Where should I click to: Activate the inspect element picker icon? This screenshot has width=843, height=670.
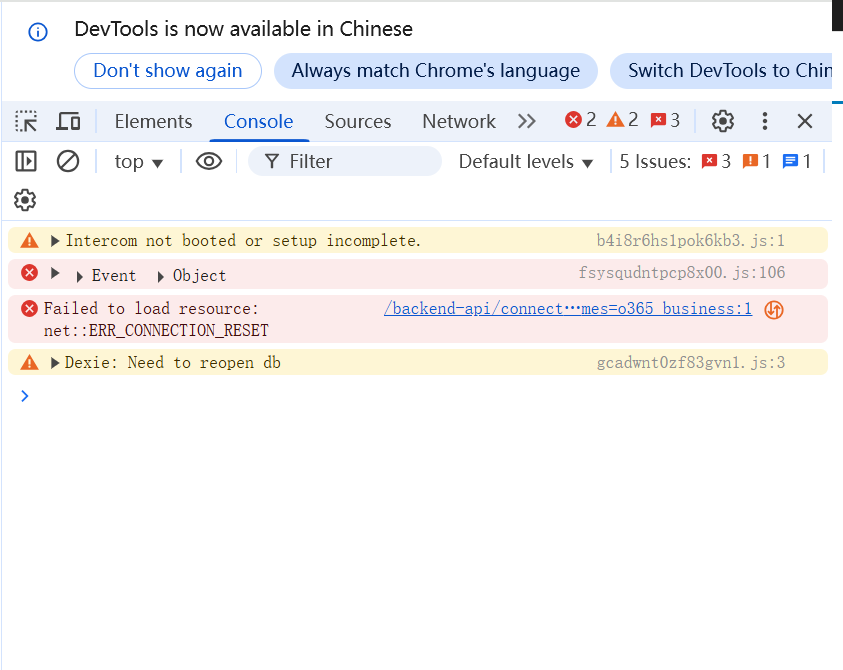point(26,121)
